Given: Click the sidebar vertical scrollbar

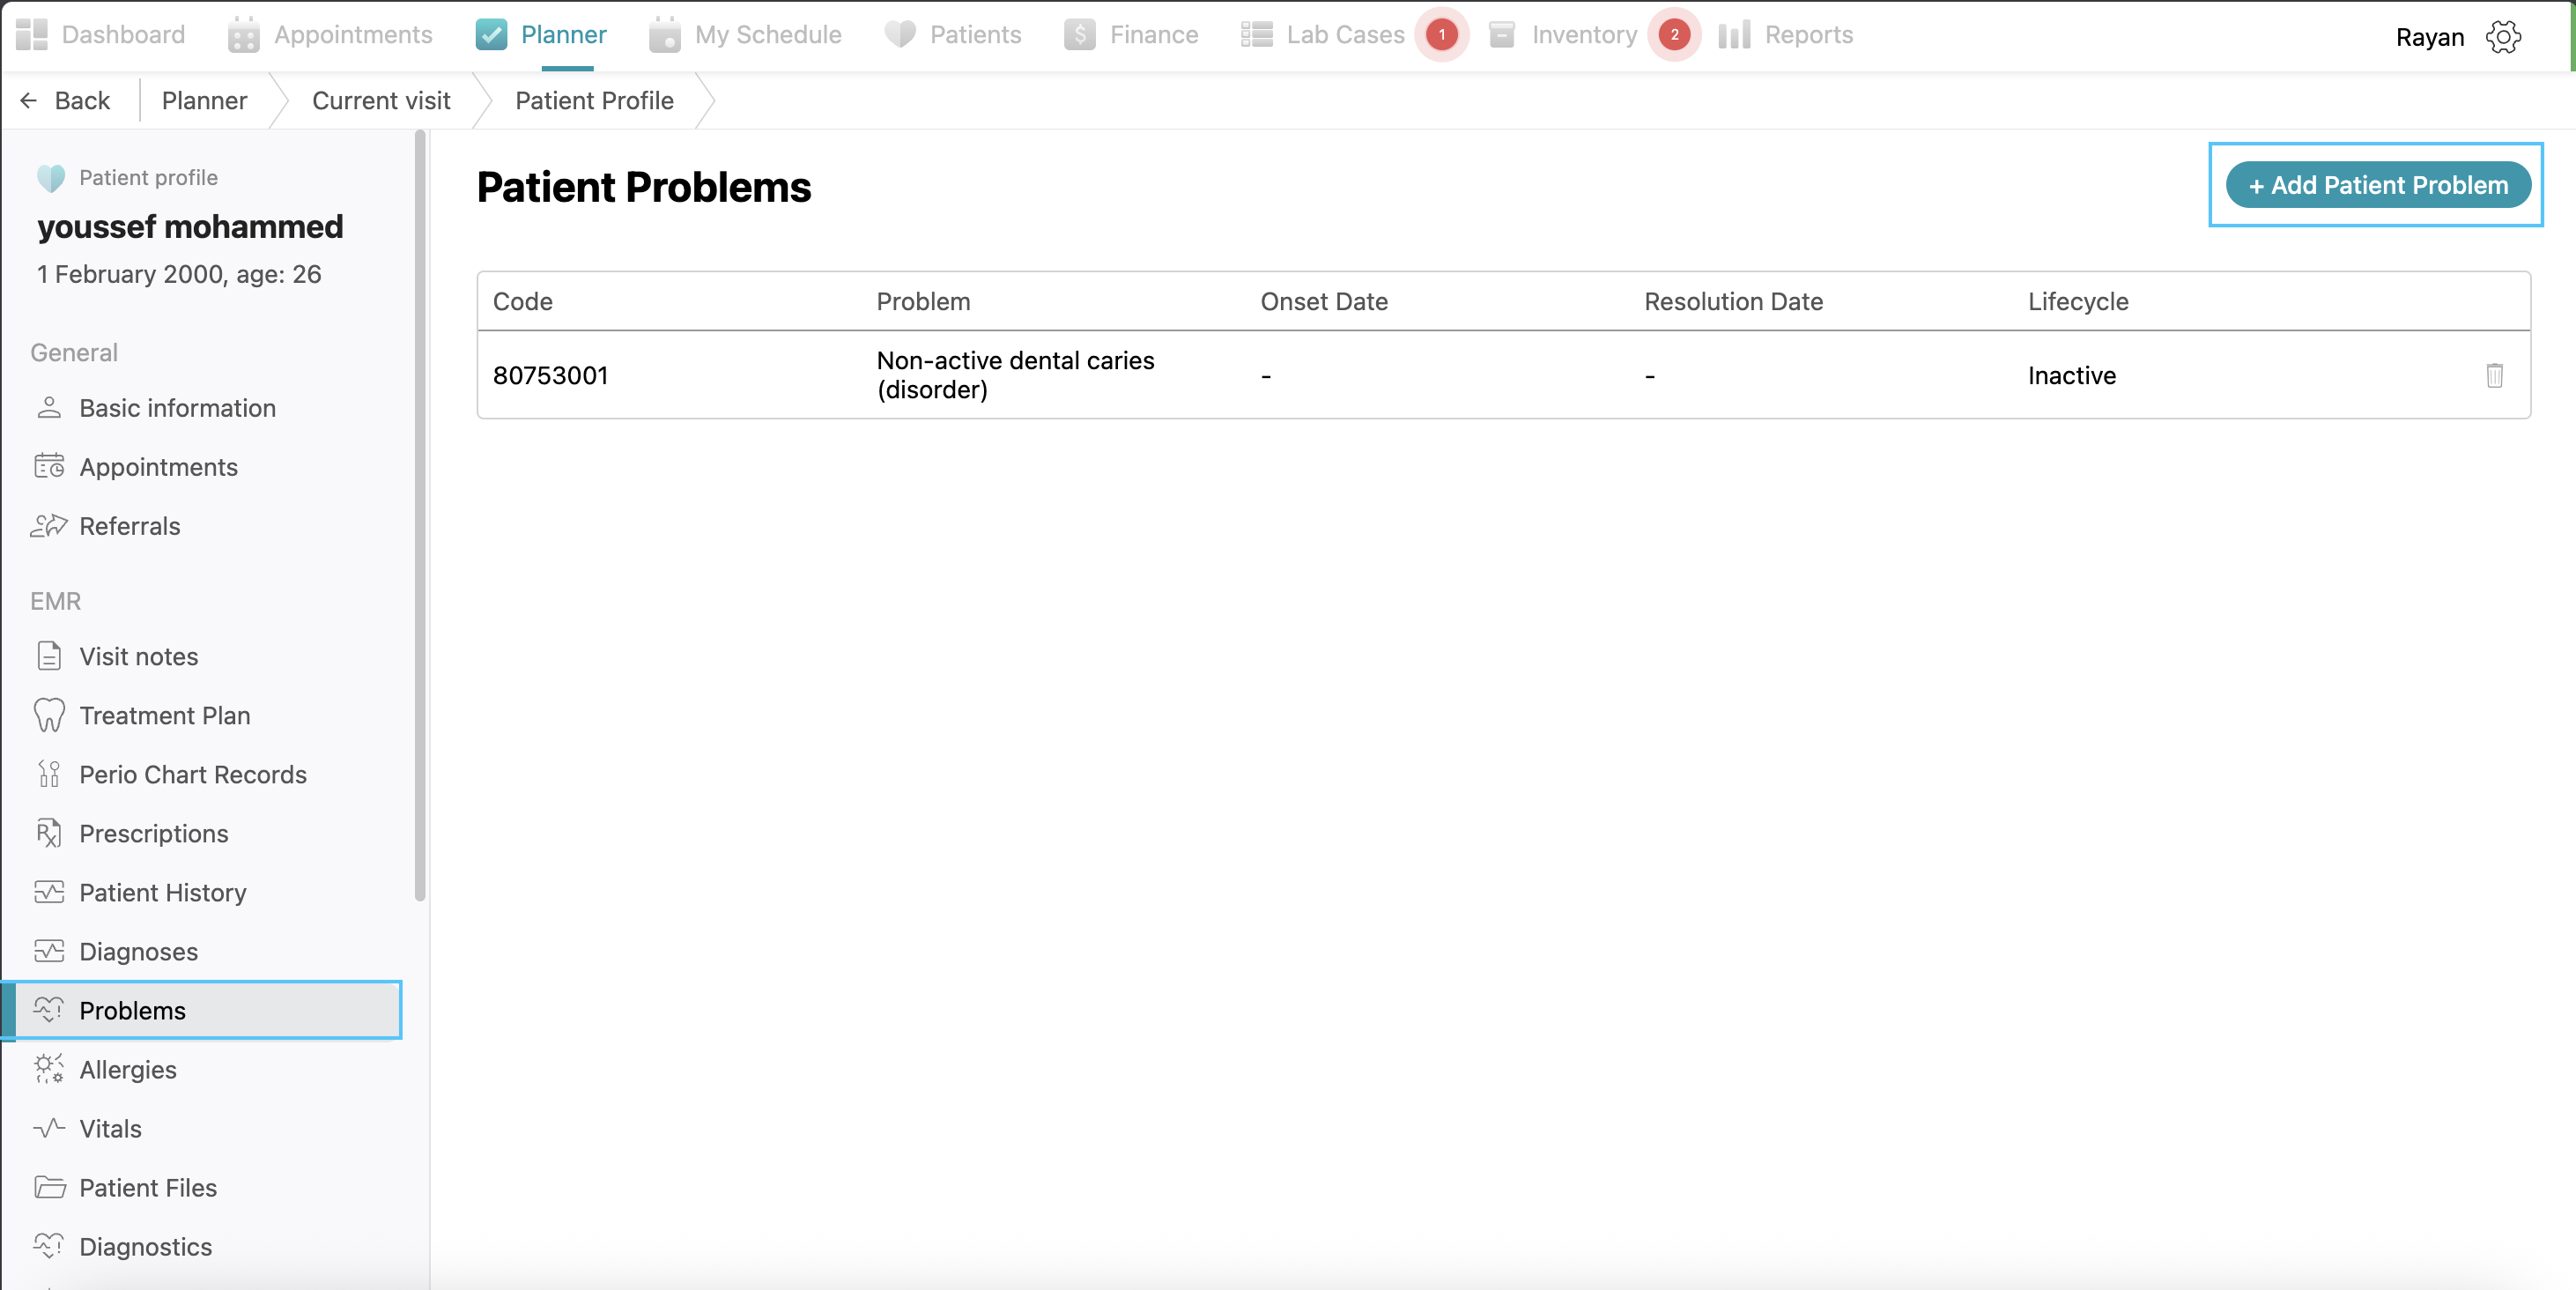Looking at the screenshot, I should coord(420,515).
